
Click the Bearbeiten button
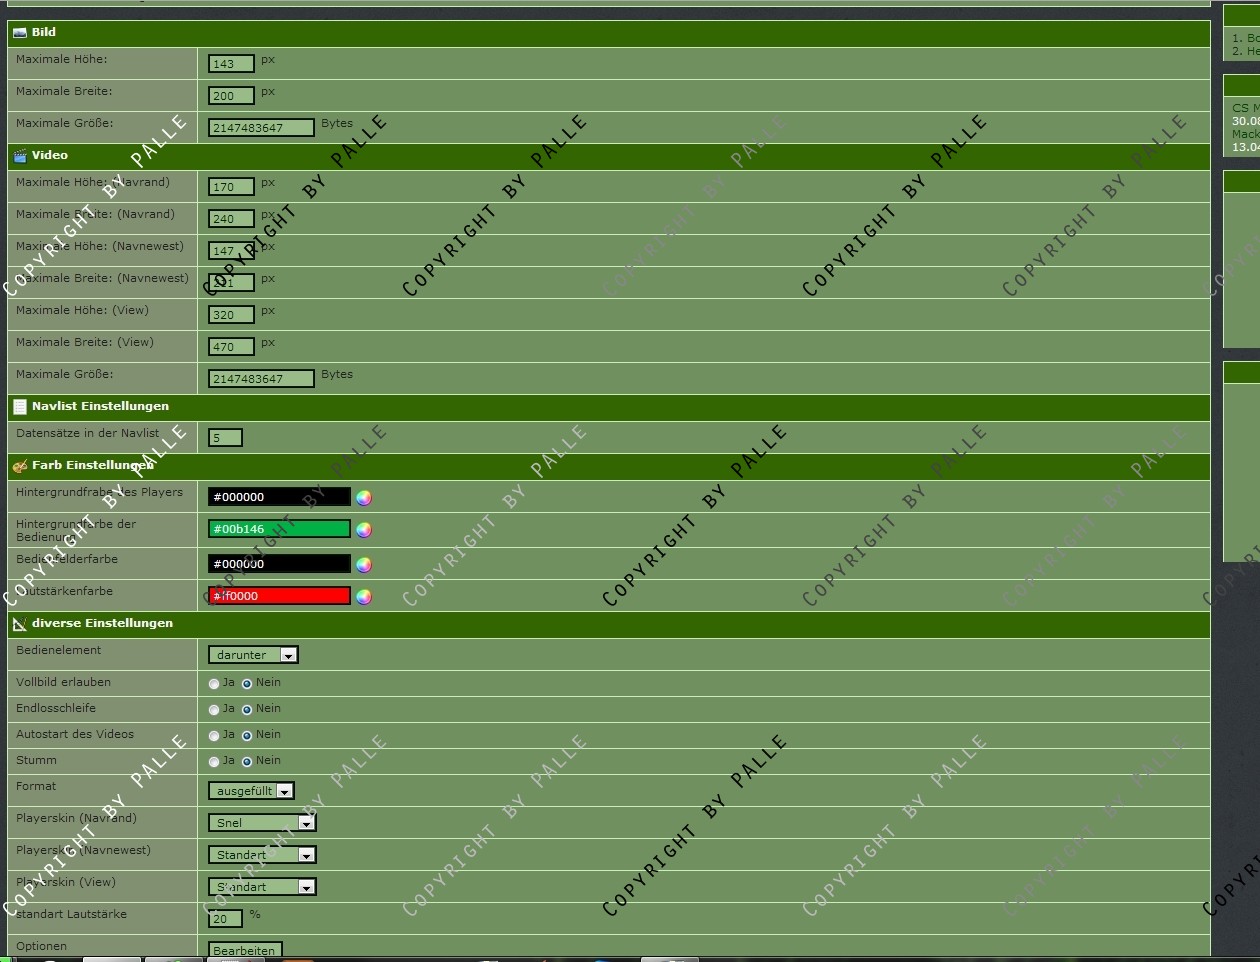click(x=245, y=950)
